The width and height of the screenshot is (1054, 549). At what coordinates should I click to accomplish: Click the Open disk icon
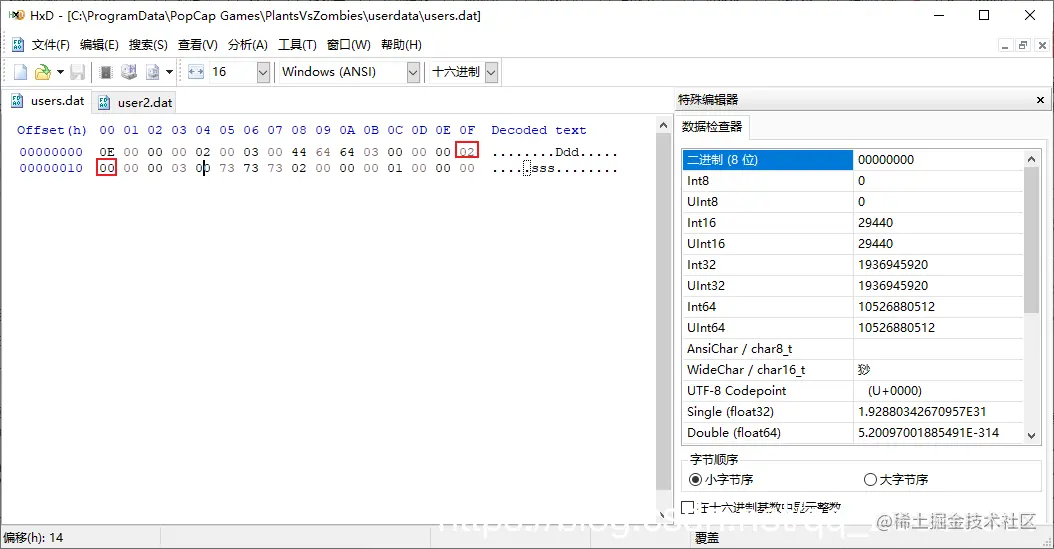(128, 72)
